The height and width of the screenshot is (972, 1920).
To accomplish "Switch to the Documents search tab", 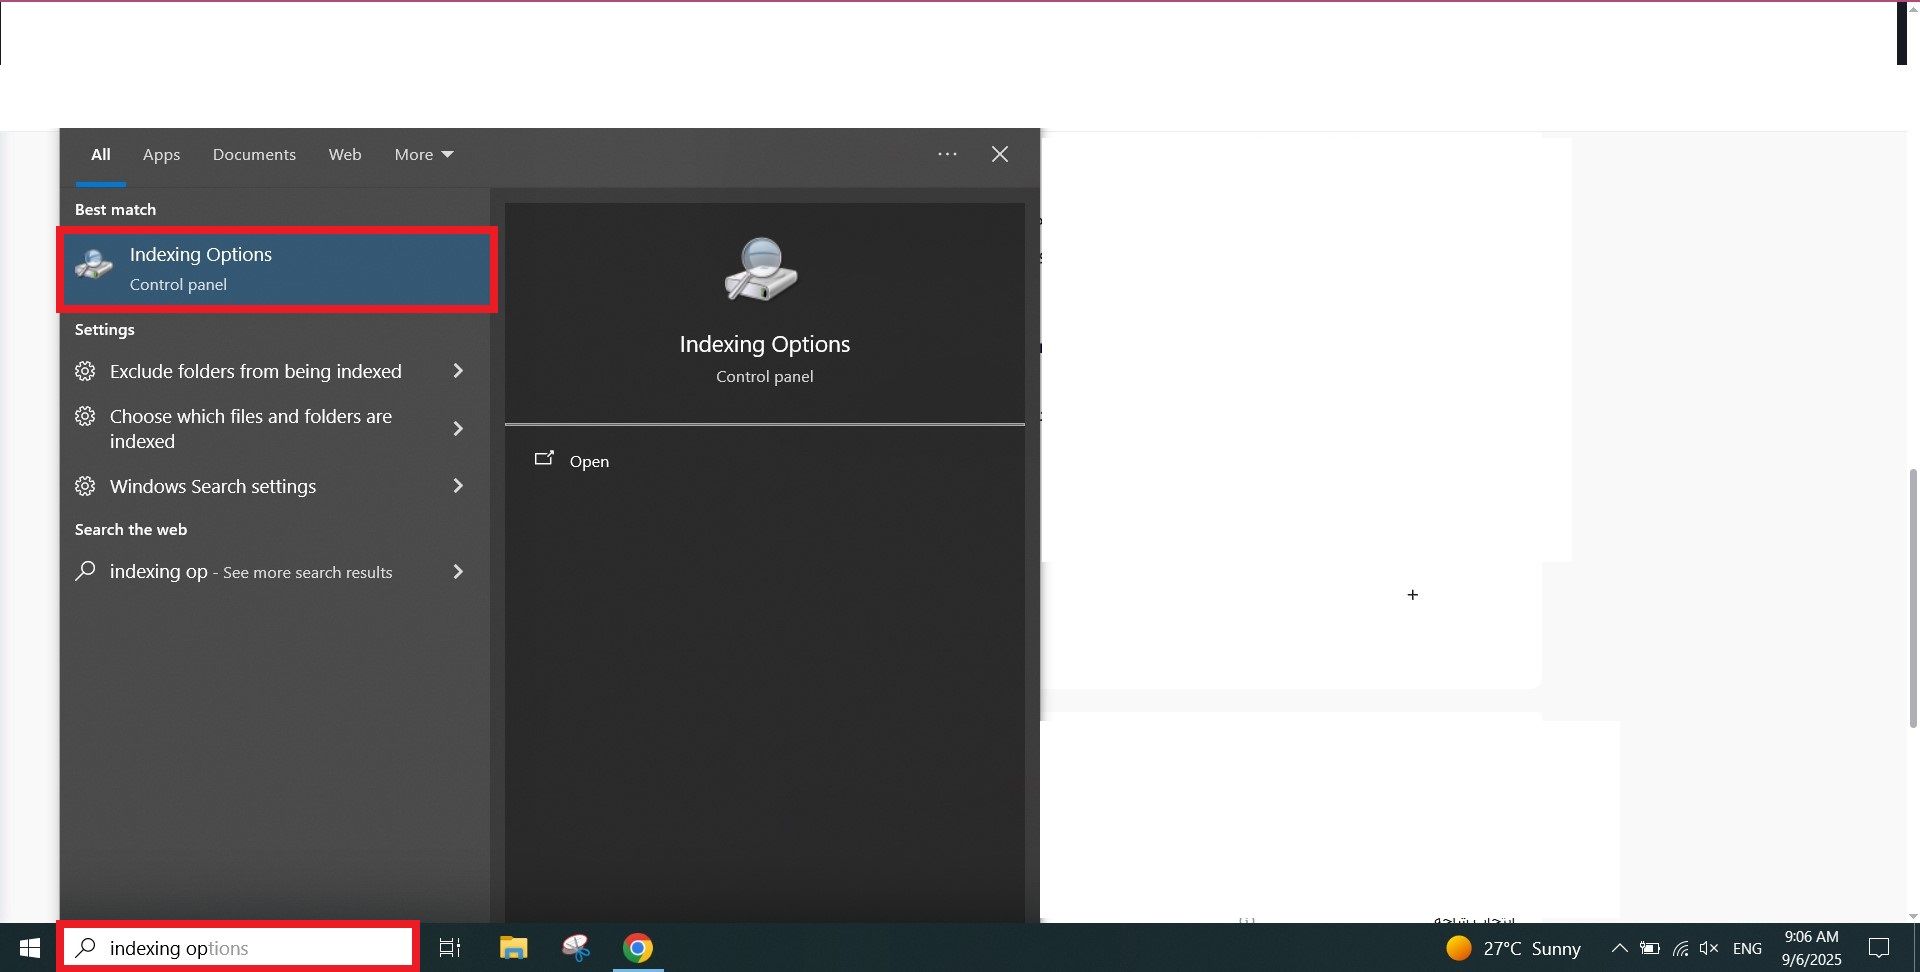I will coord(254,154).
